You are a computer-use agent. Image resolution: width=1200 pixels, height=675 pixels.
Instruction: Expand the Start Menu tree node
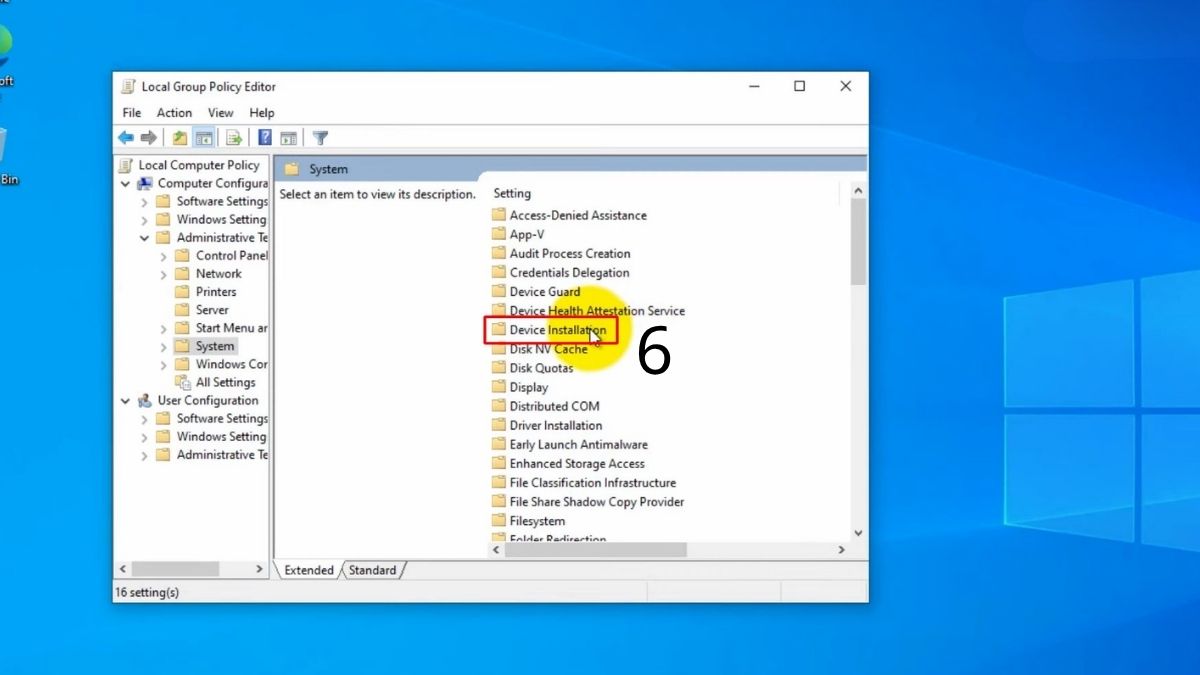pos(164,328)
